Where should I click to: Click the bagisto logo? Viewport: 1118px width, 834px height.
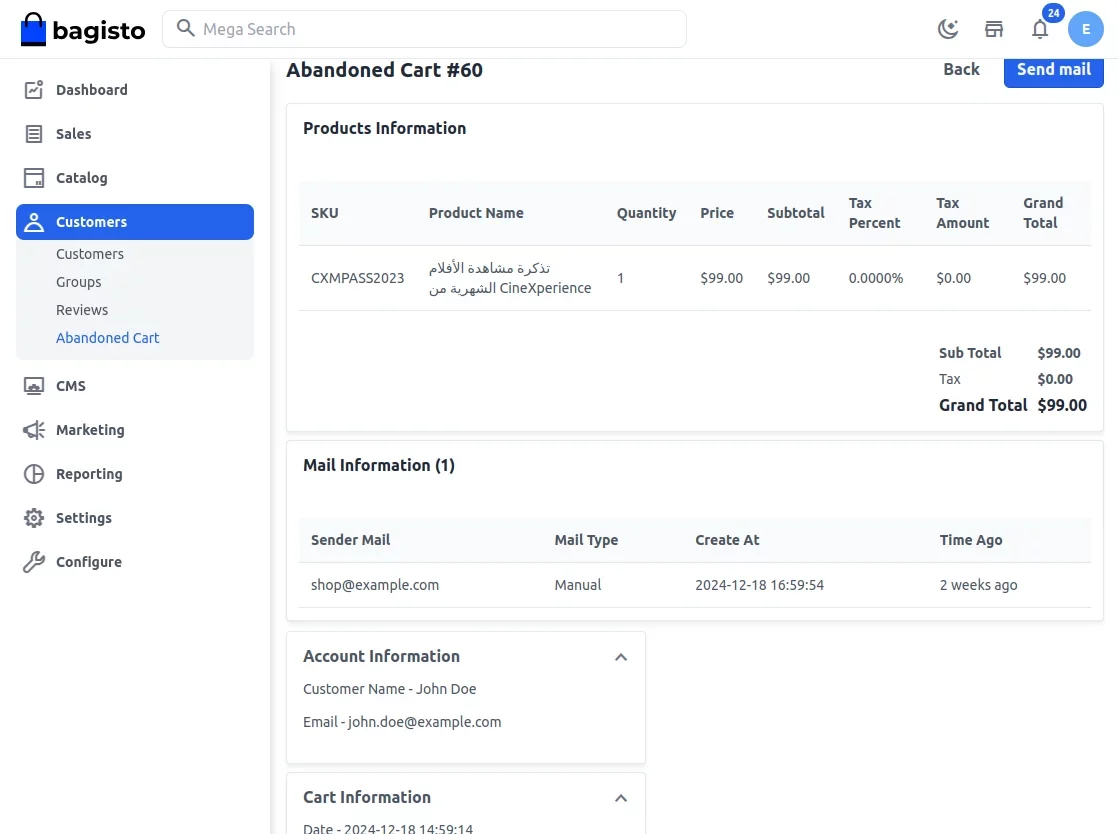83,29
